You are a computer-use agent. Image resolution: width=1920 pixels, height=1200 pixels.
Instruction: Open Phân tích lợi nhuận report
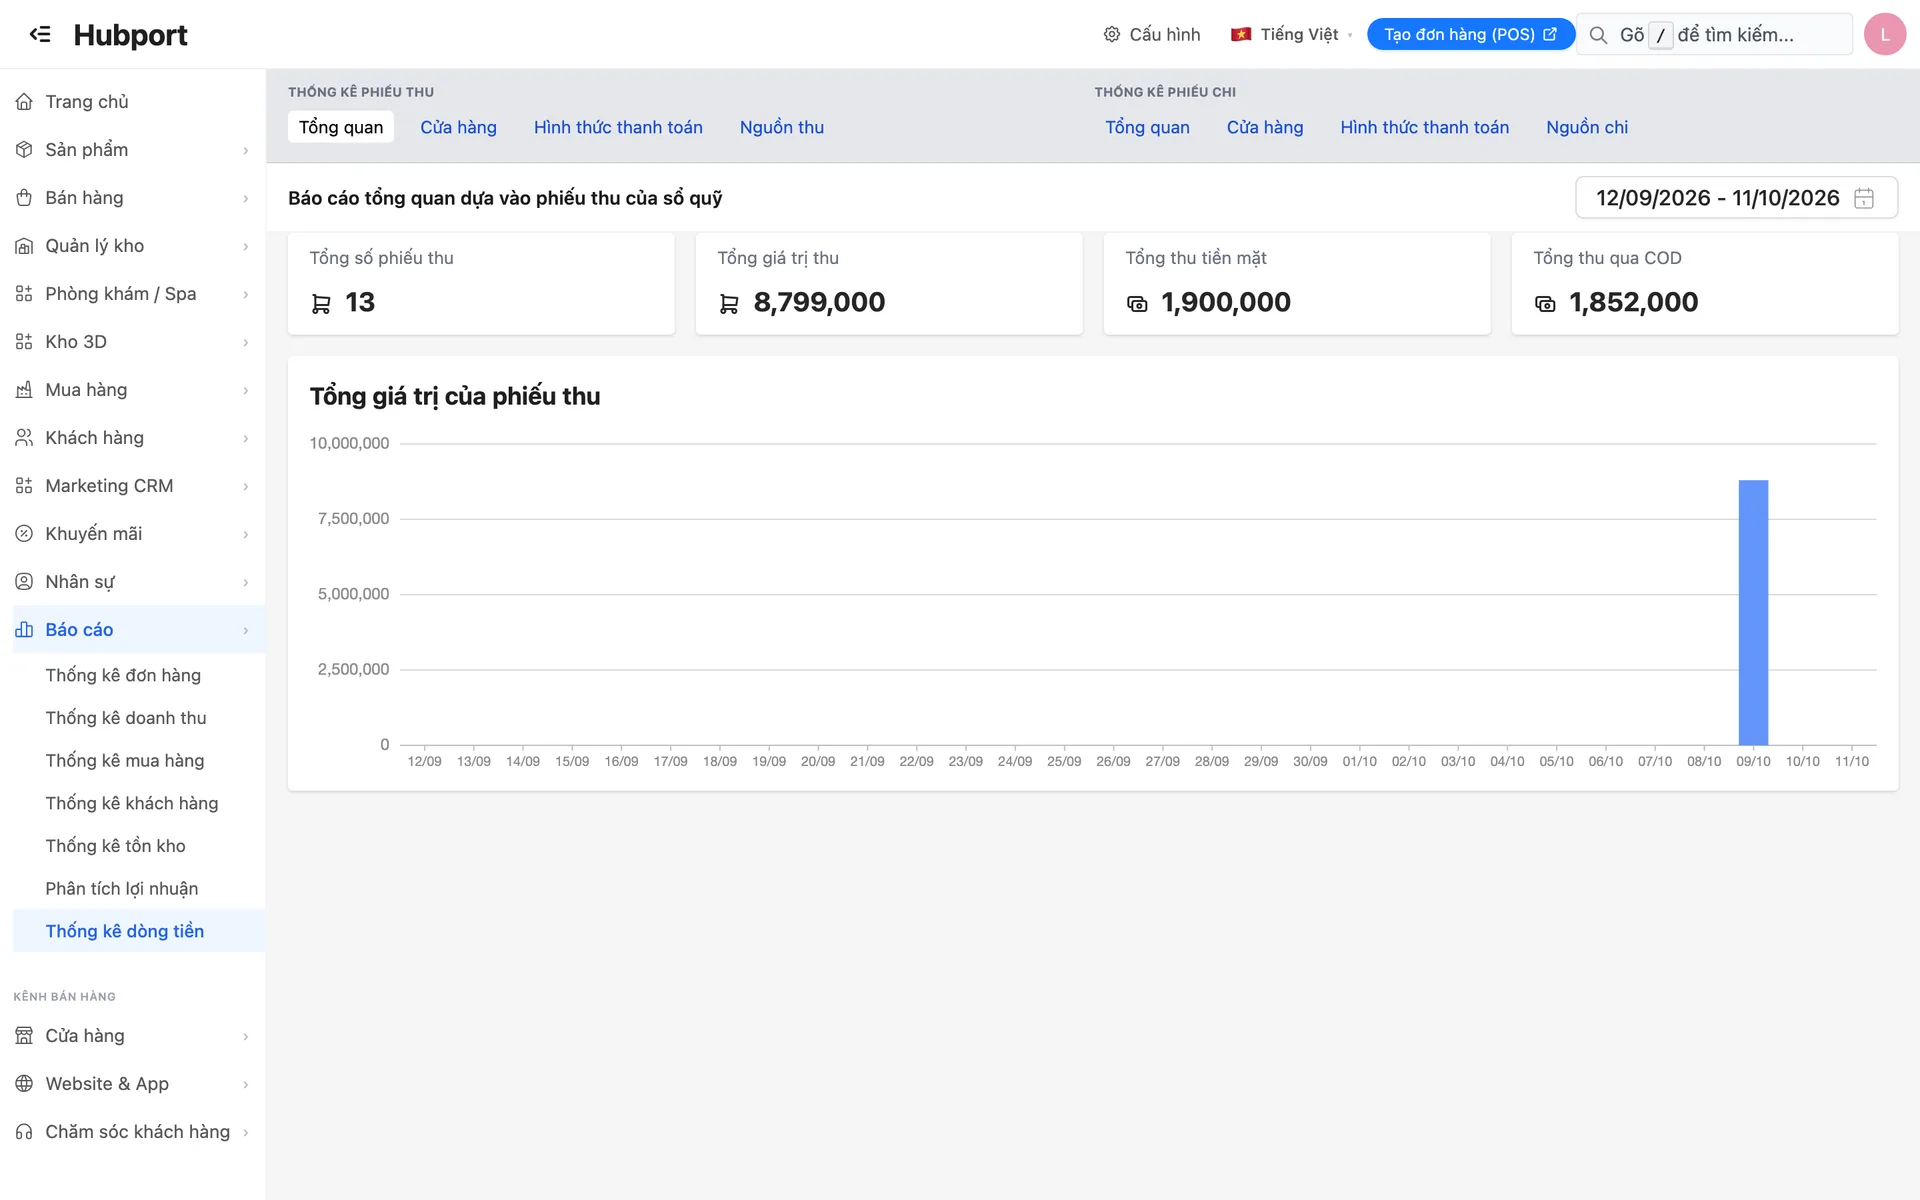[122, 889]
